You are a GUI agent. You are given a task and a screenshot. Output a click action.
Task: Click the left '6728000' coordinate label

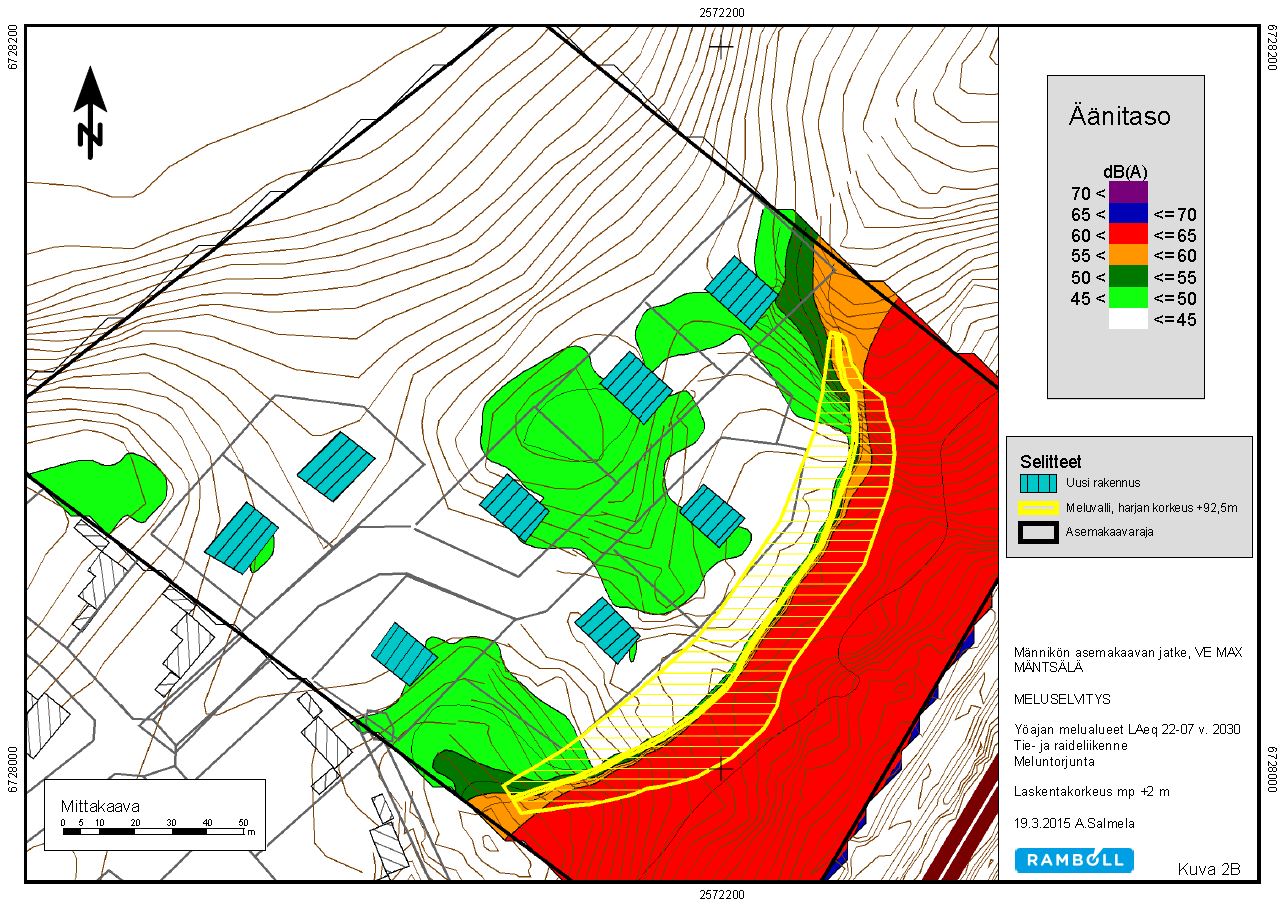tap(12, 769)
